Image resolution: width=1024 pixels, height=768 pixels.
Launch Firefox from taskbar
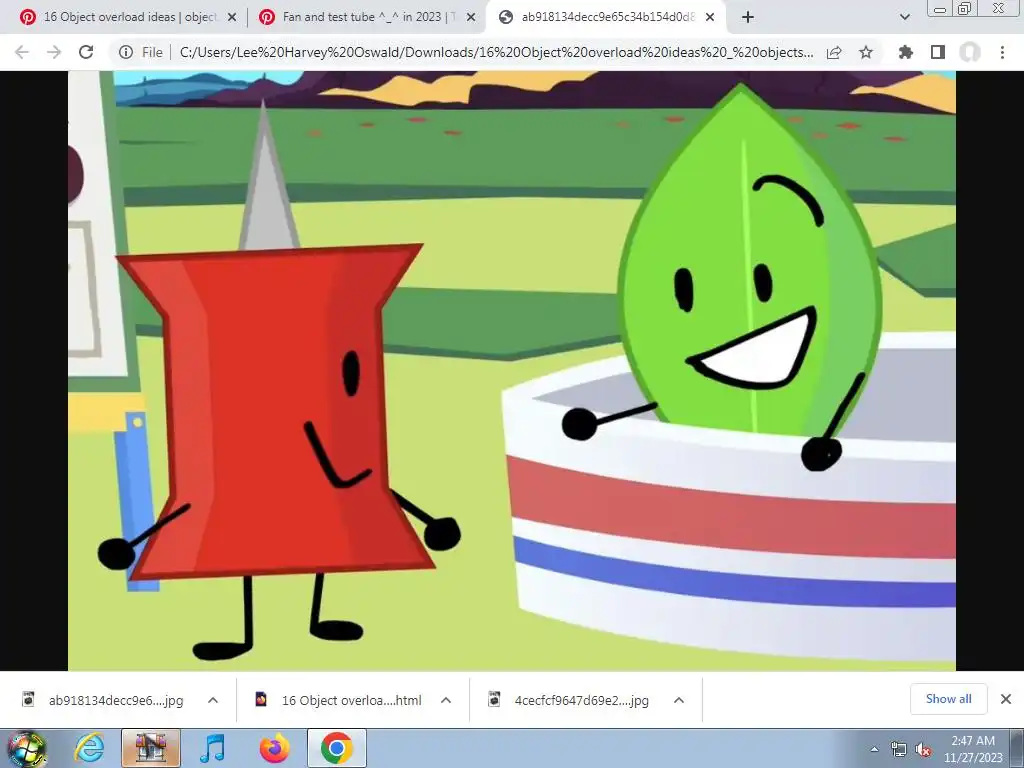pos(274,748)
